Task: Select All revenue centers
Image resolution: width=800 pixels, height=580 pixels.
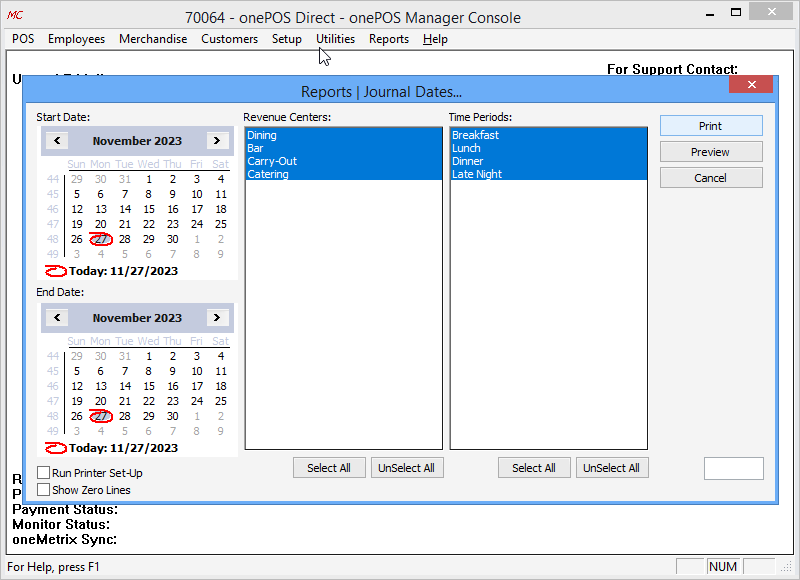Action: [329, 468]
